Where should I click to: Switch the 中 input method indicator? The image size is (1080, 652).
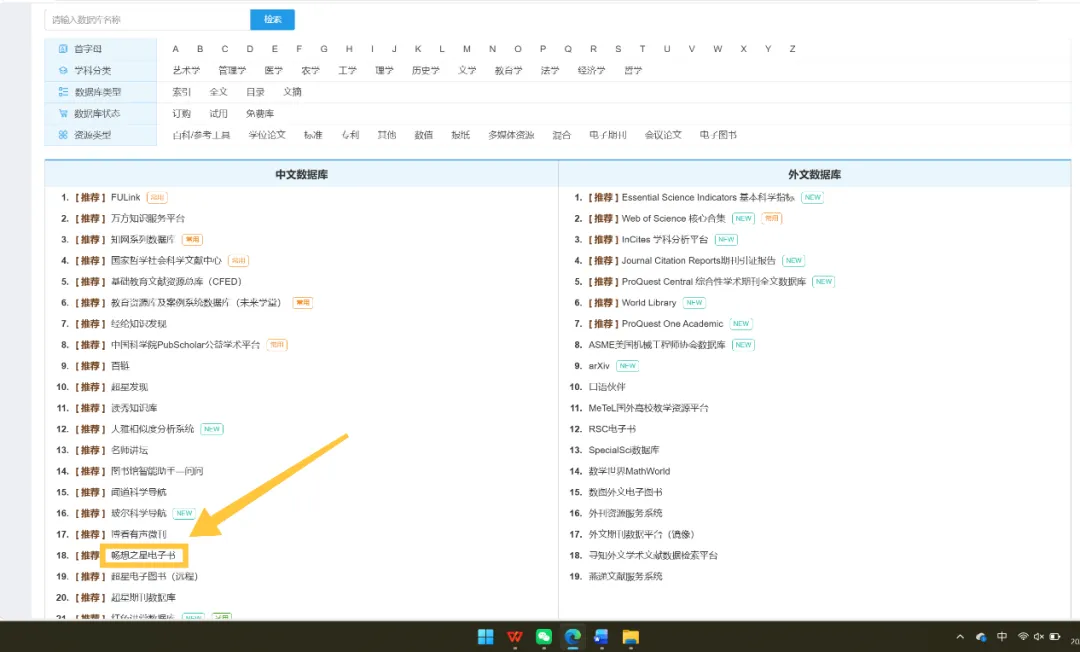point(1002,637)
